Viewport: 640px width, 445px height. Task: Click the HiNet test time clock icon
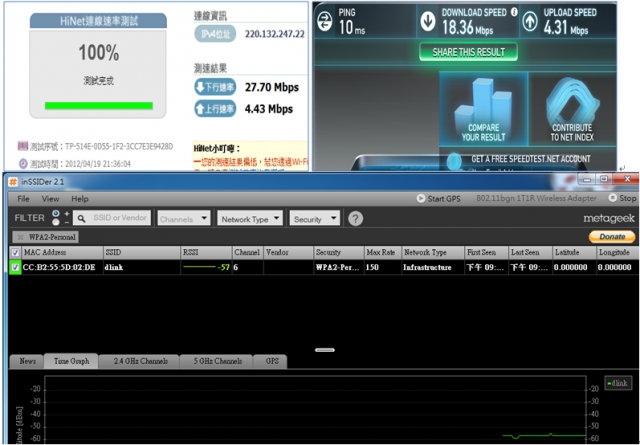[23, 164]
